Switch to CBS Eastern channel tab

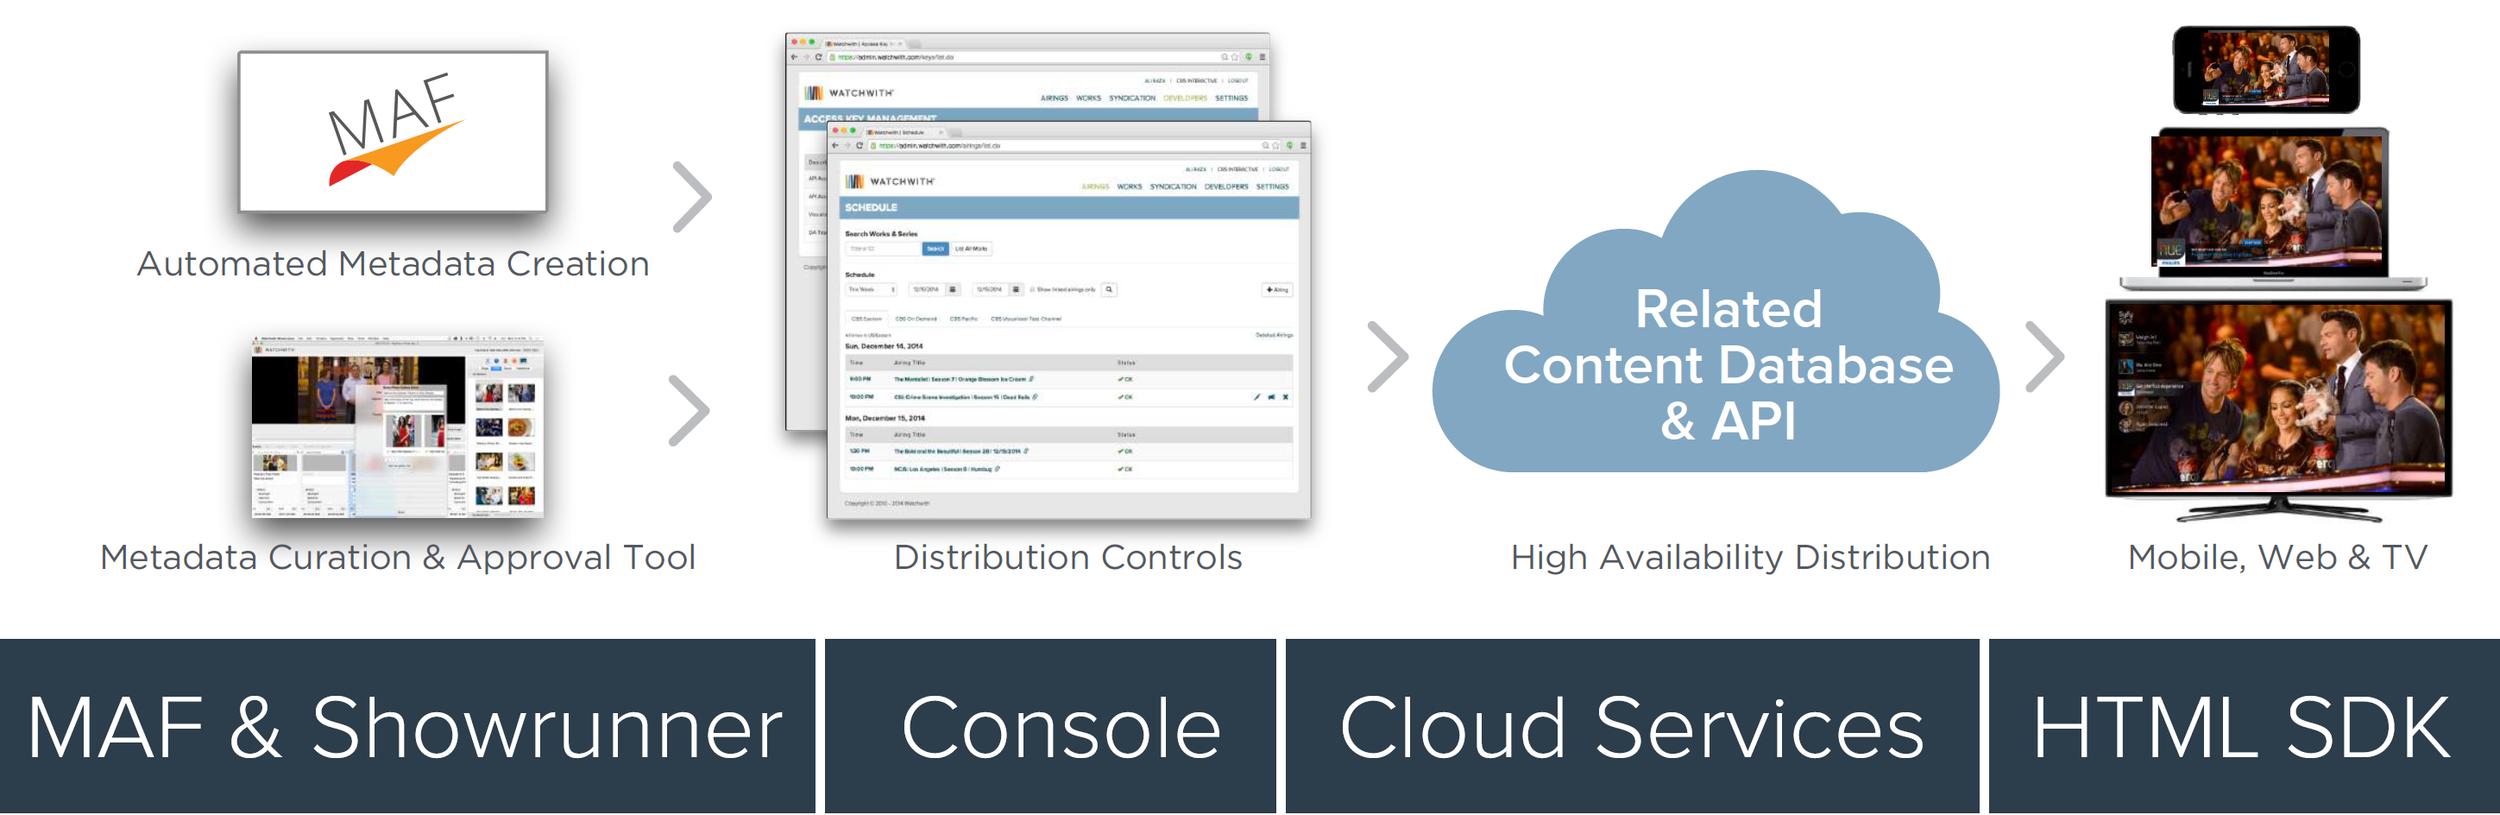tap(867, 319)
